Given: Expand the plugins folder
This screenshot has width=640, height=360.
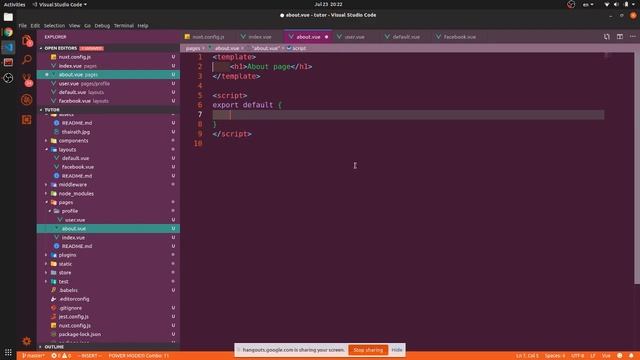Looking at the screenshot, I should [67, 255].
